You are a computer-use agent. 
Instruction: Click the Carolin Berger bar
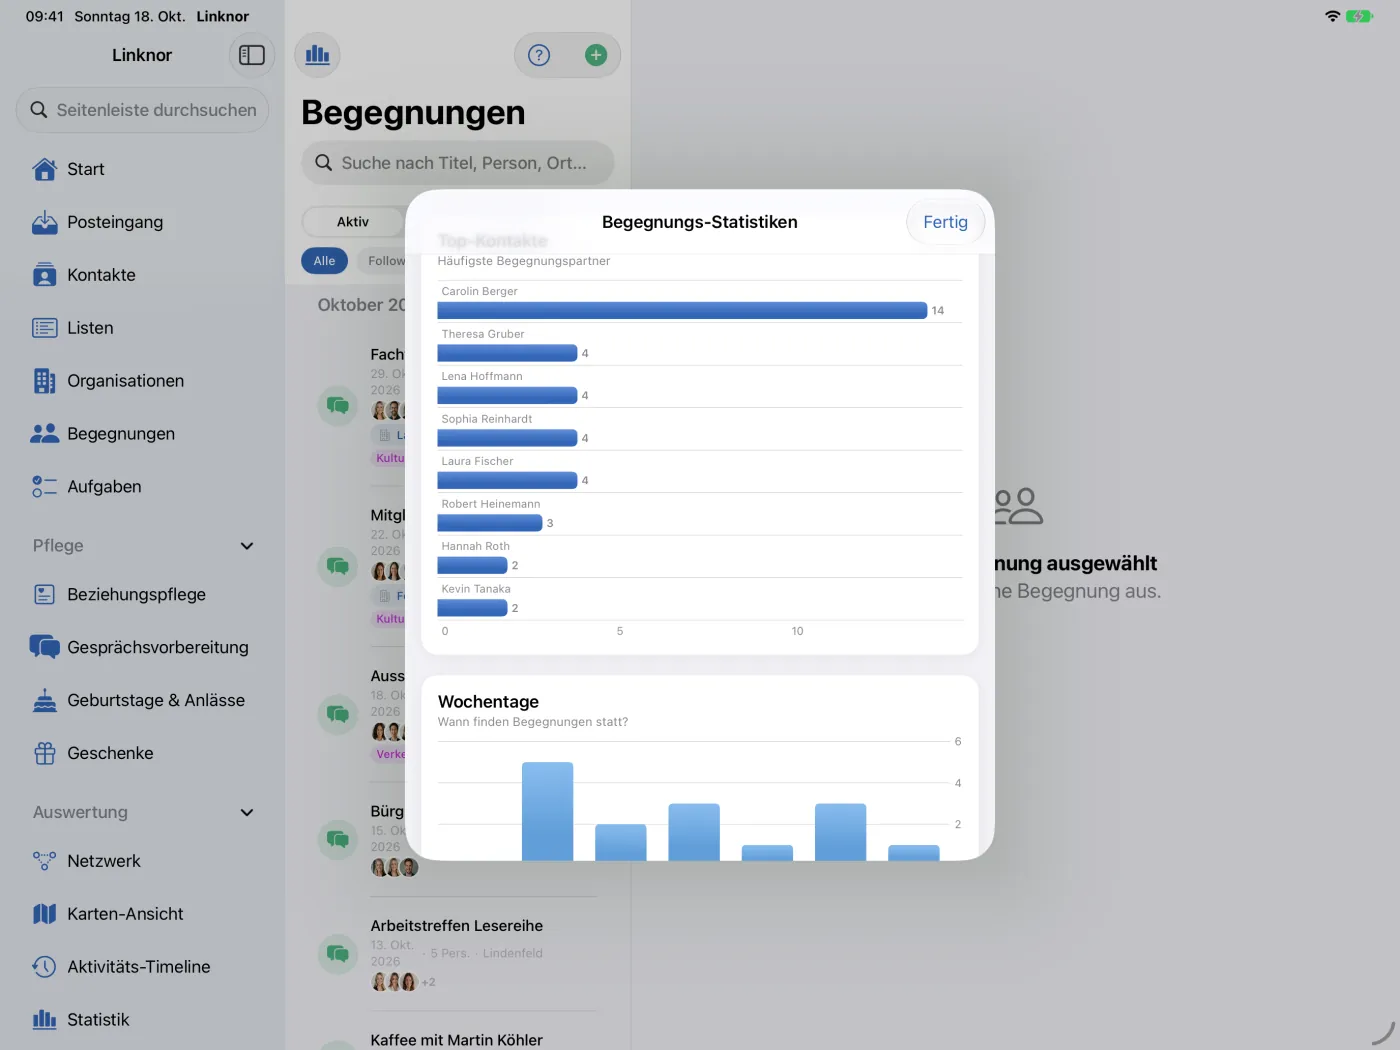point(682,311)
